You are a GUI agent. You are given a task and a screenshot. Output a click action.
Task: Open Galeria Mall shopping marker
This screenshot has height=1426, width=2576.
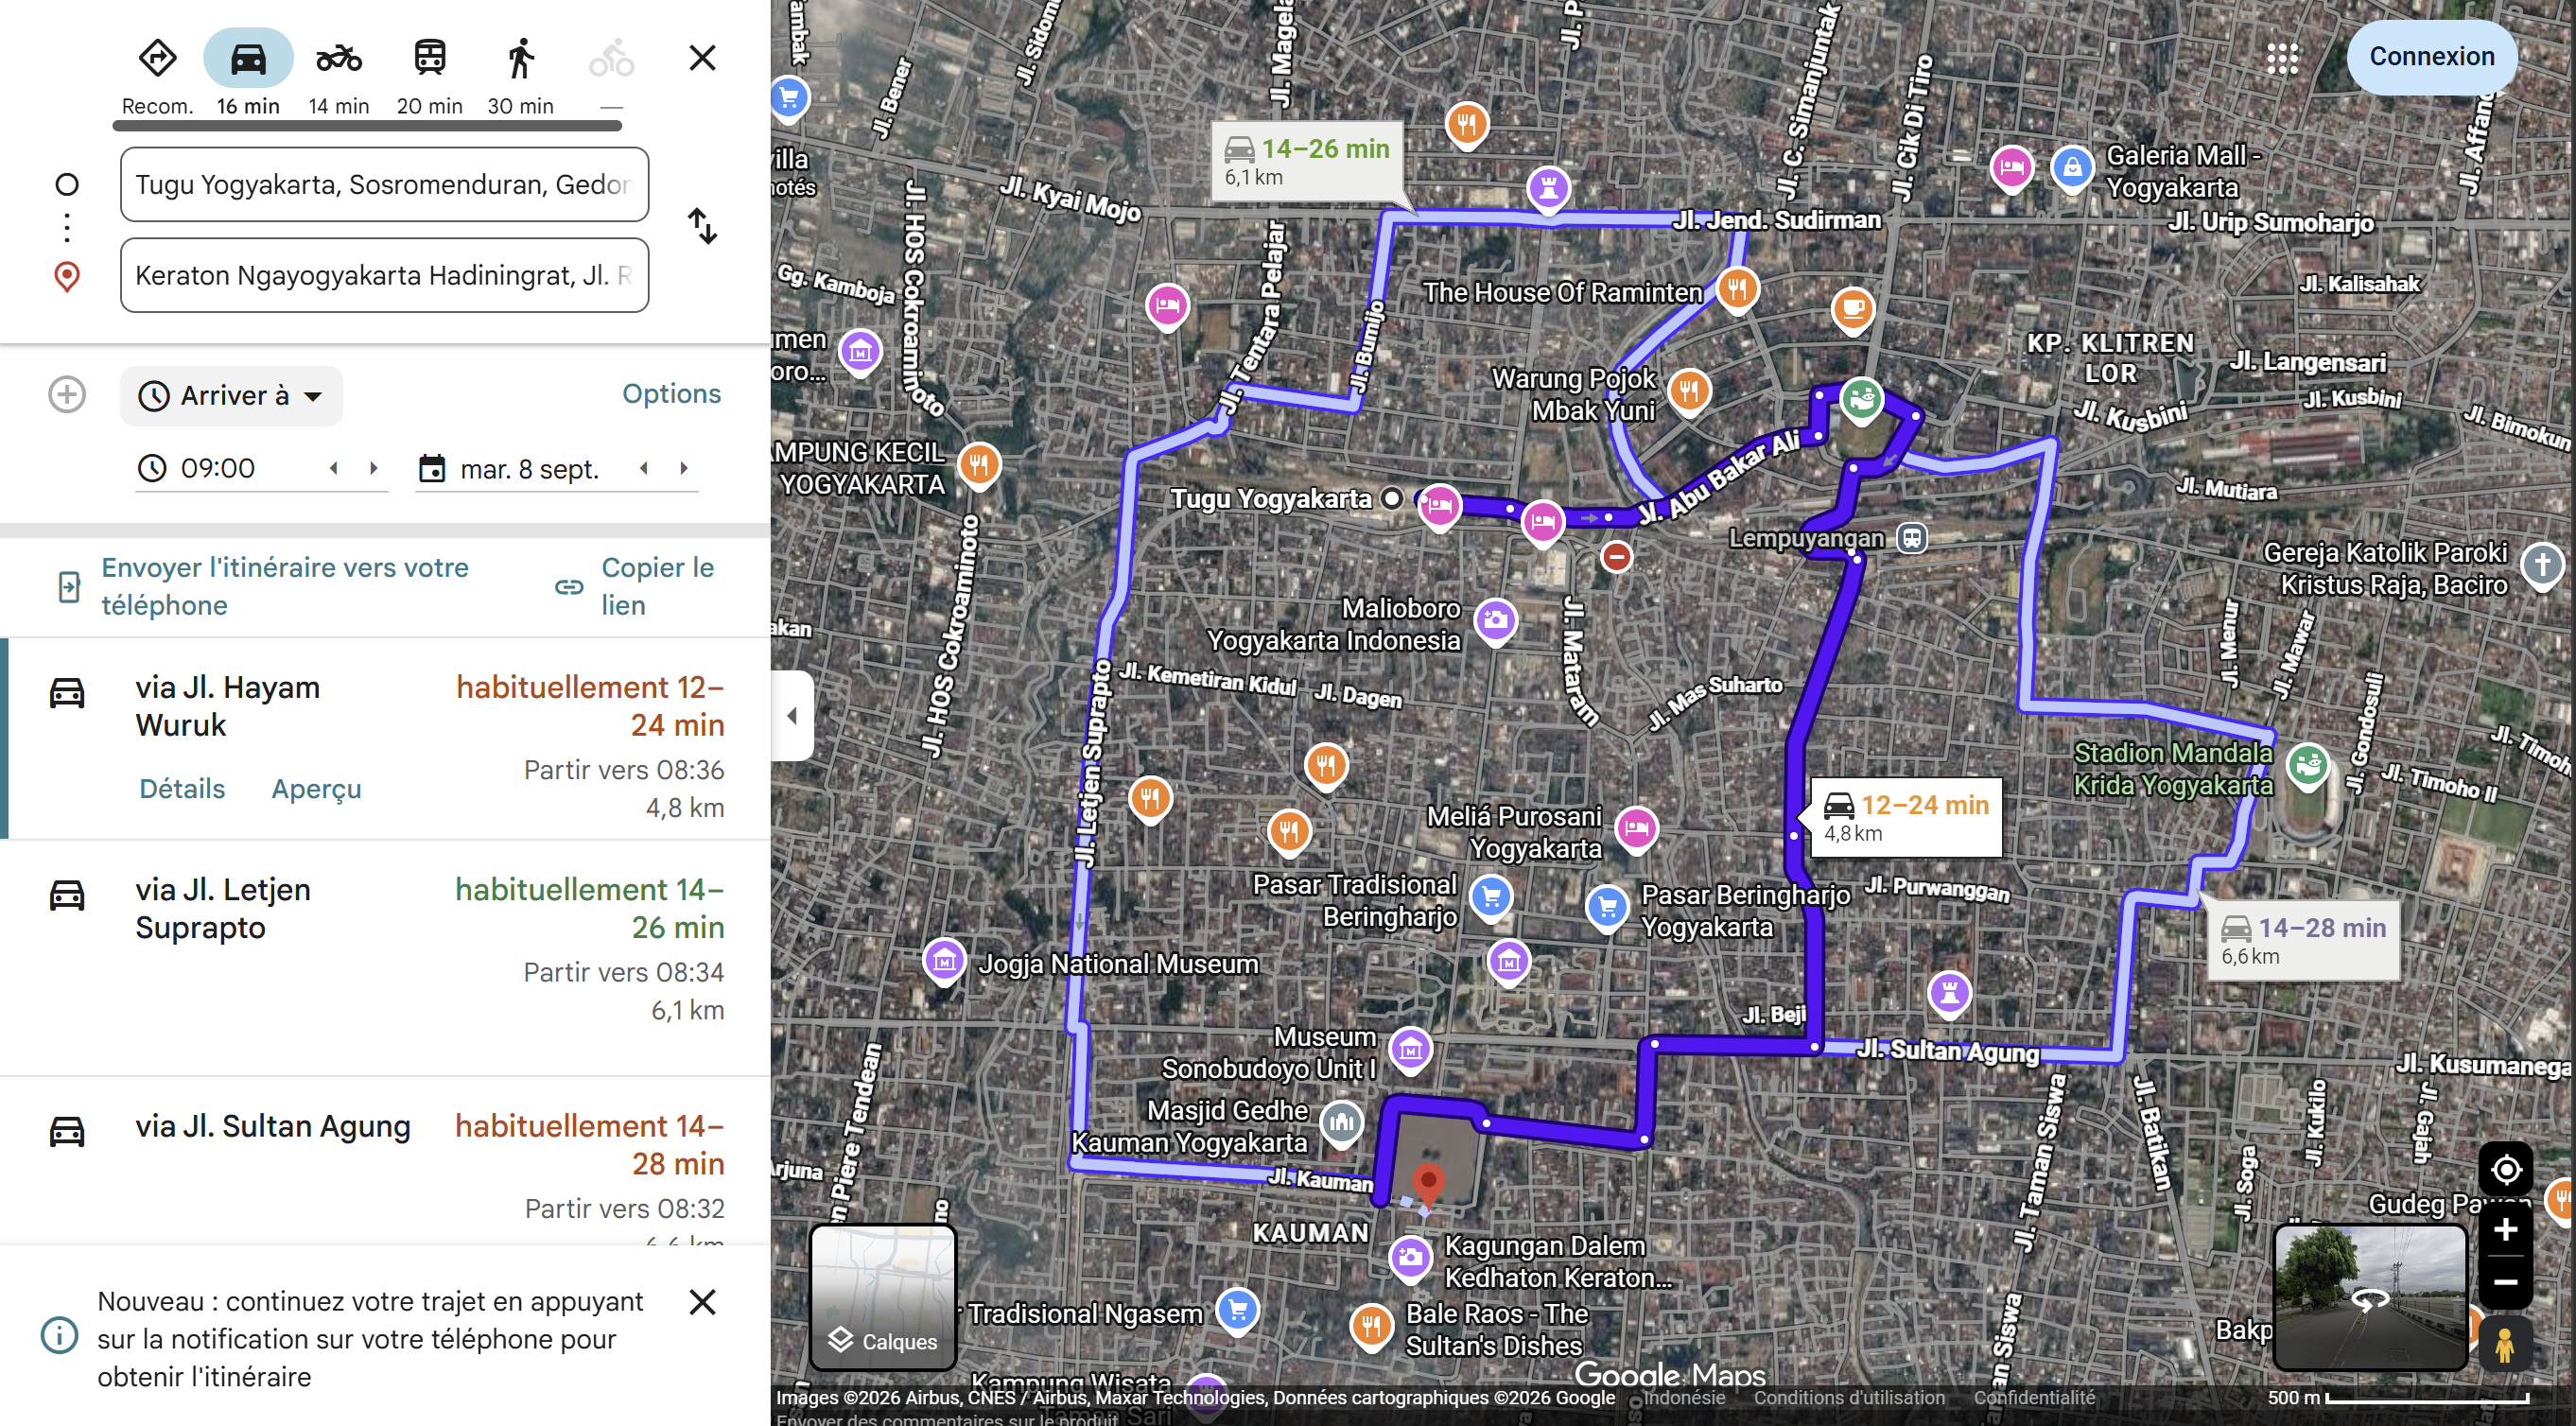tap(2072, 167)
